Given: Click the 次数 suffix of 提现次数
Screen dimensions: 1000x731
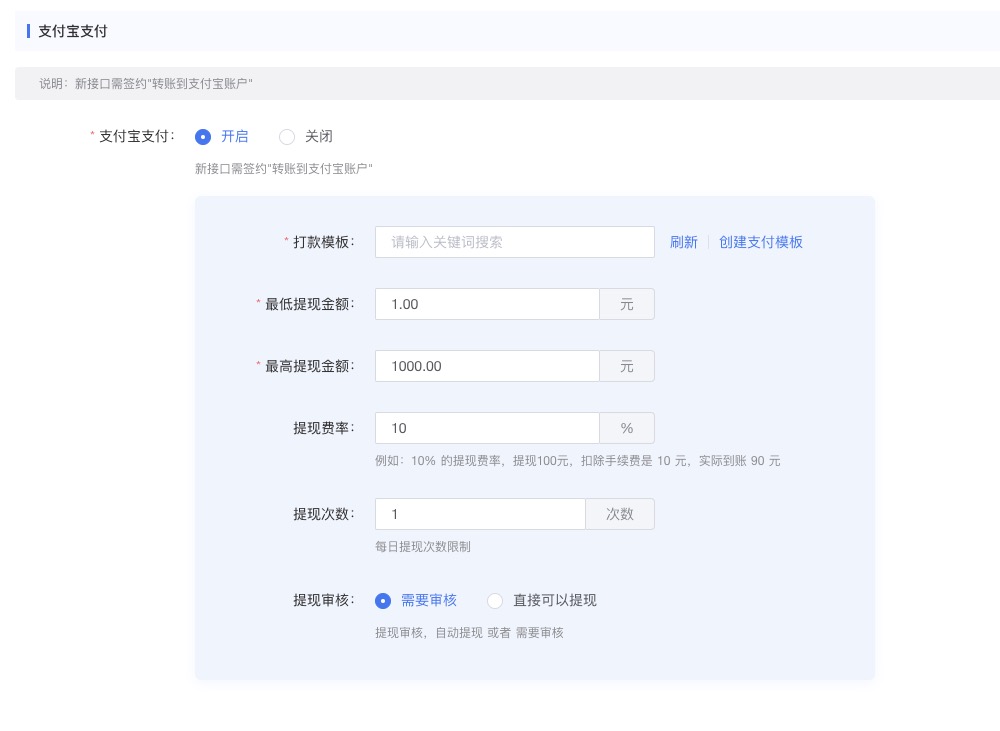Looking at the screenshot, I should (620, 514).
